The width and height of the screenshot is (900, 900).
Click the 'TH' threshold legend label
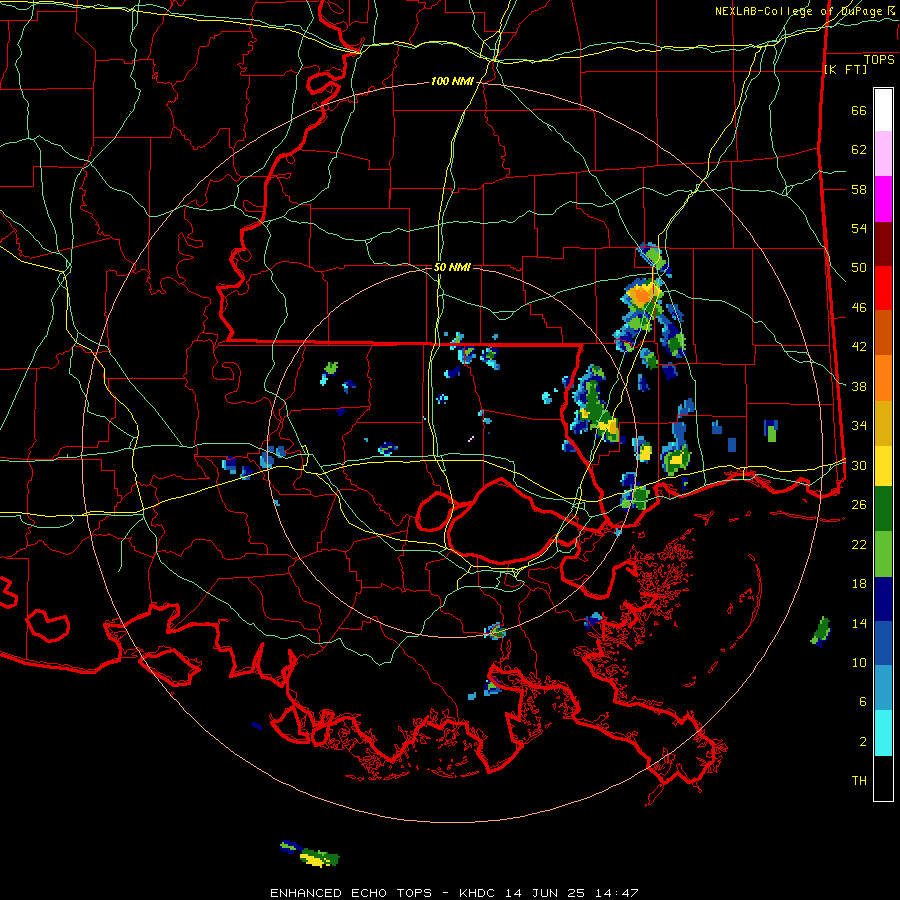click(859, 780)
